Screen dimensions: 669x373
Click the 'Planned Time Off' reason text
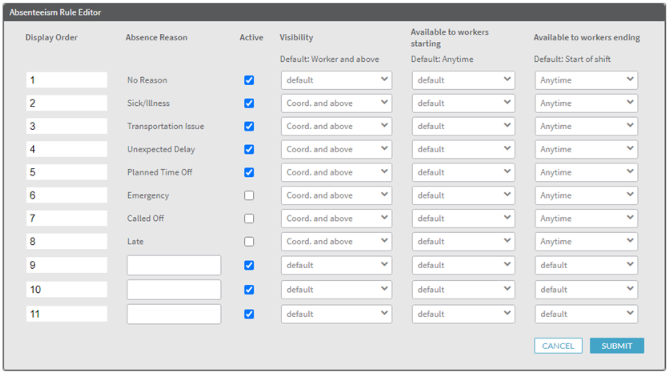tap(160, 172)
